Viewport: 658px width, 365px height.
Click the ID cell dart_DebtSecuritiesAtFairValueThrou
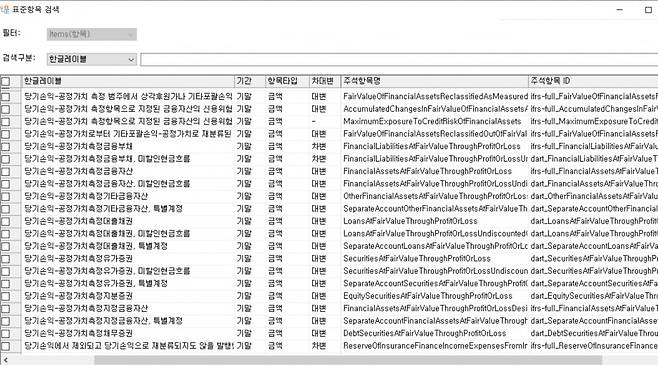tap(594, 333)
